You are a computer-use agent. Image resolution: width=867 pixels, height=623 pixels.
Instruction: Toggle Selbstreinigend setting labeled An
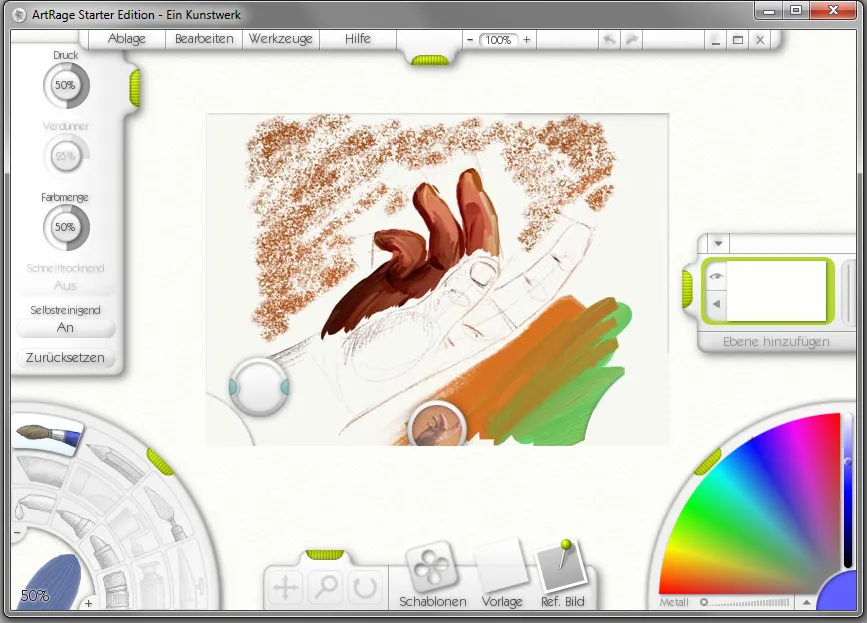pyautogui.click(x=65, y=327)
